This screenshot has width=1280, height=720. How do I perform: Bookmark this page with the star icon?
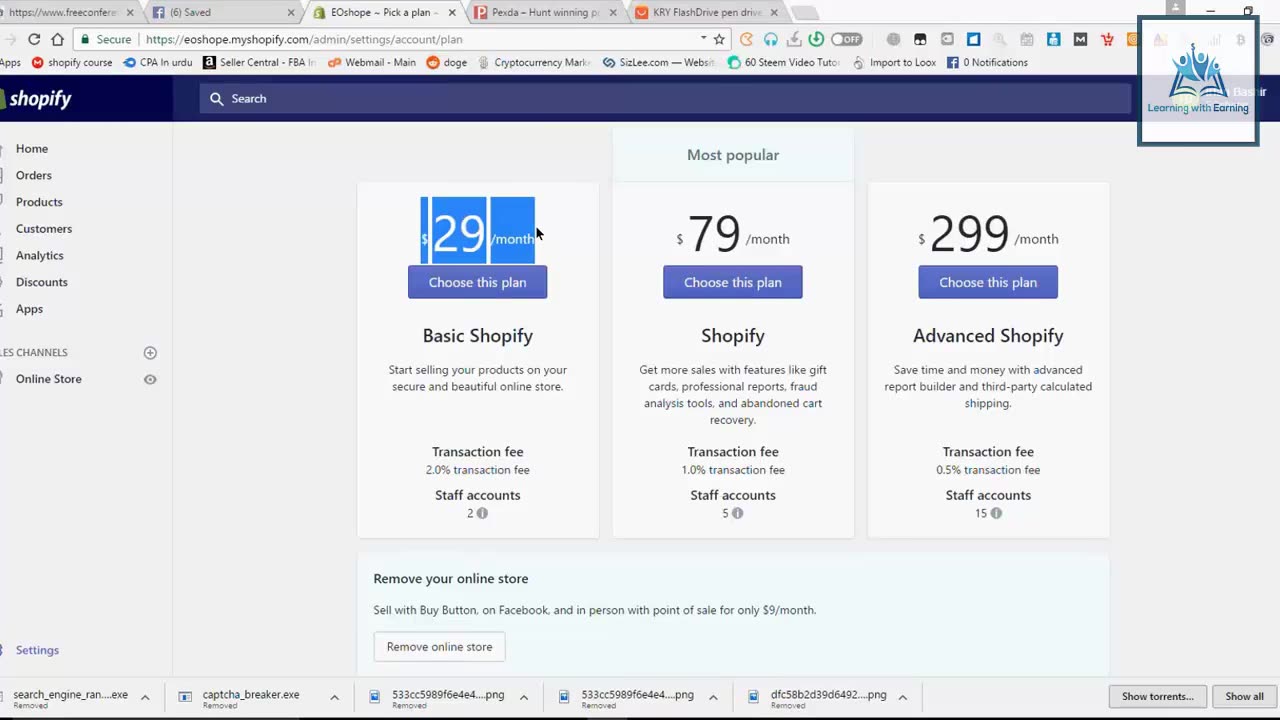coord(719,39)
